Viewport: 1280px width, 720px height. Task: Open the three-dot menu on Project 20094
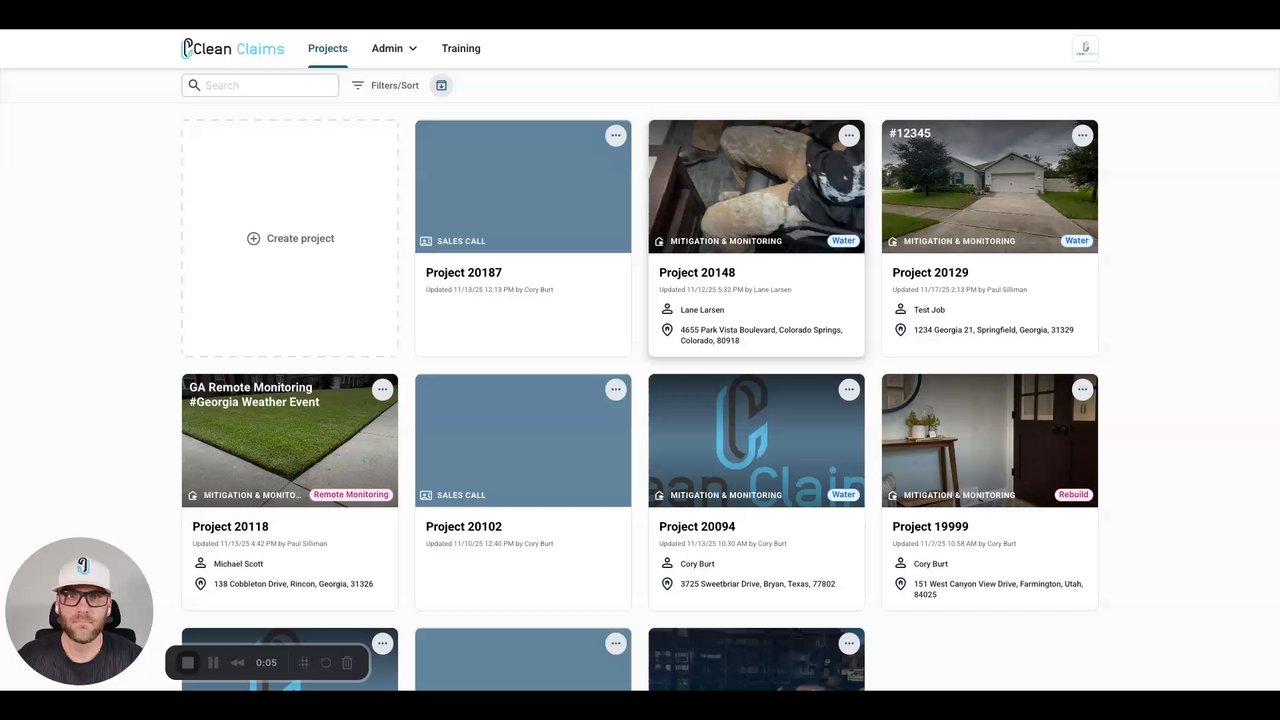(x=849, y=390)
